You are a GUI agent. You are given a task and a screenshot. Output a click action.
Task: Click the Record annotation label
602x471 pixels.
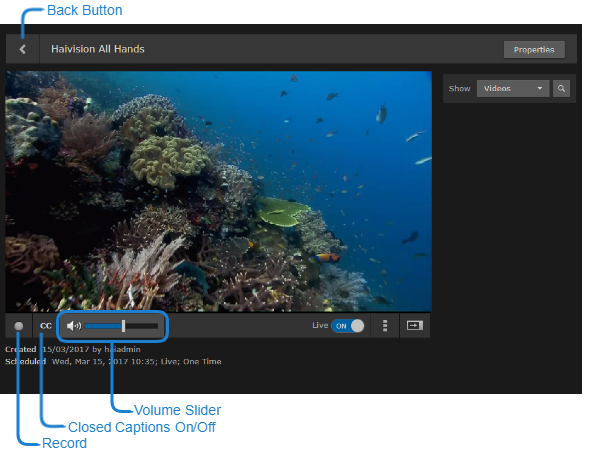point(63,443)
